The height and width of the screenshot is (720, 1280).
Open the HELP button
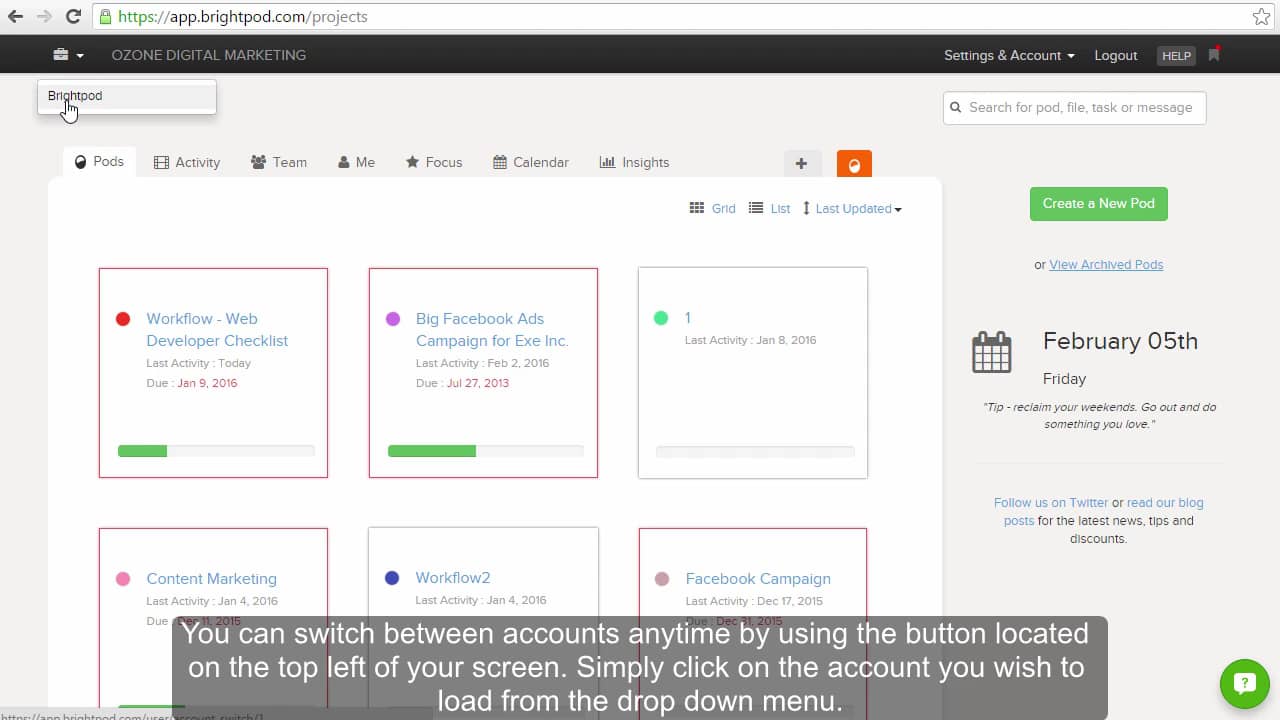click(1176, 56)
